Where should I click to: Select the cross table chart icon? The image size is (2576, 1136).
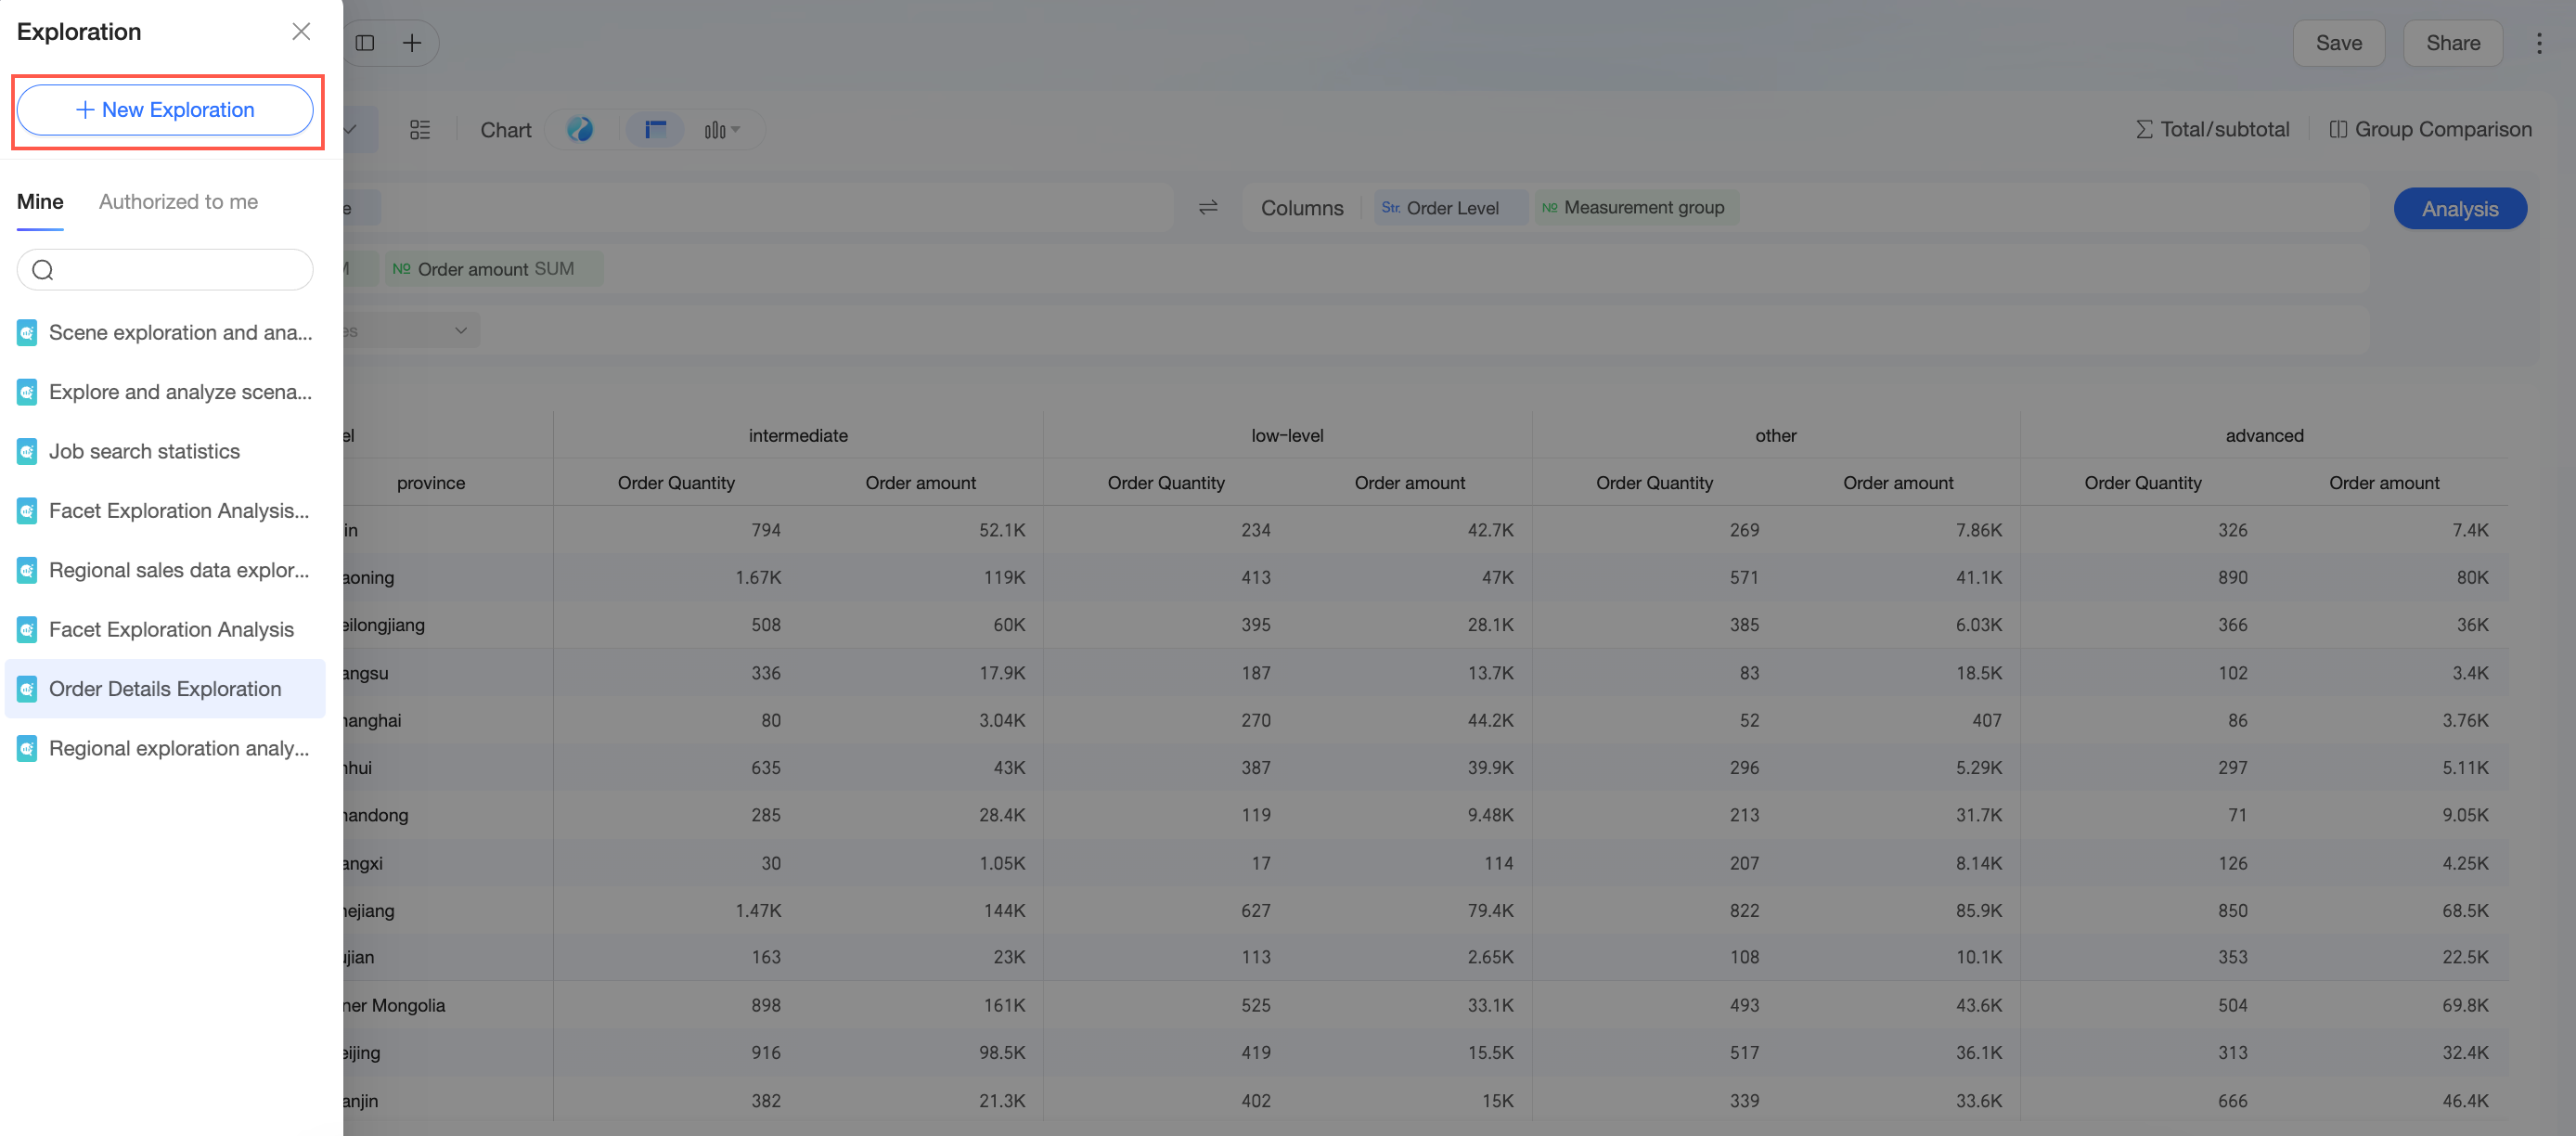click(x=656, y=130)
